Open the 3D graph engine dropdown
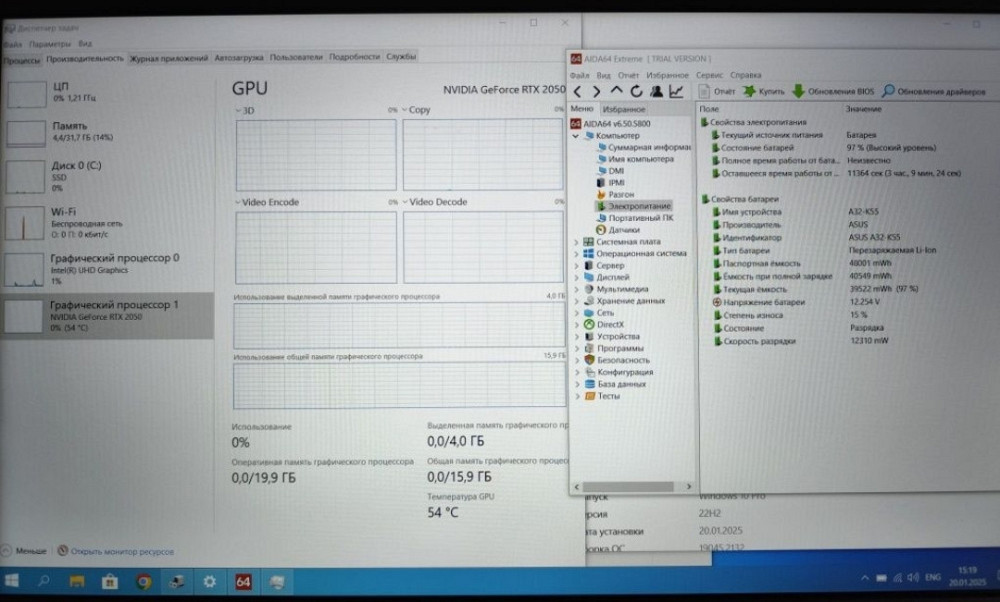The image size is (1000, 602). click(x=238, y=110)
